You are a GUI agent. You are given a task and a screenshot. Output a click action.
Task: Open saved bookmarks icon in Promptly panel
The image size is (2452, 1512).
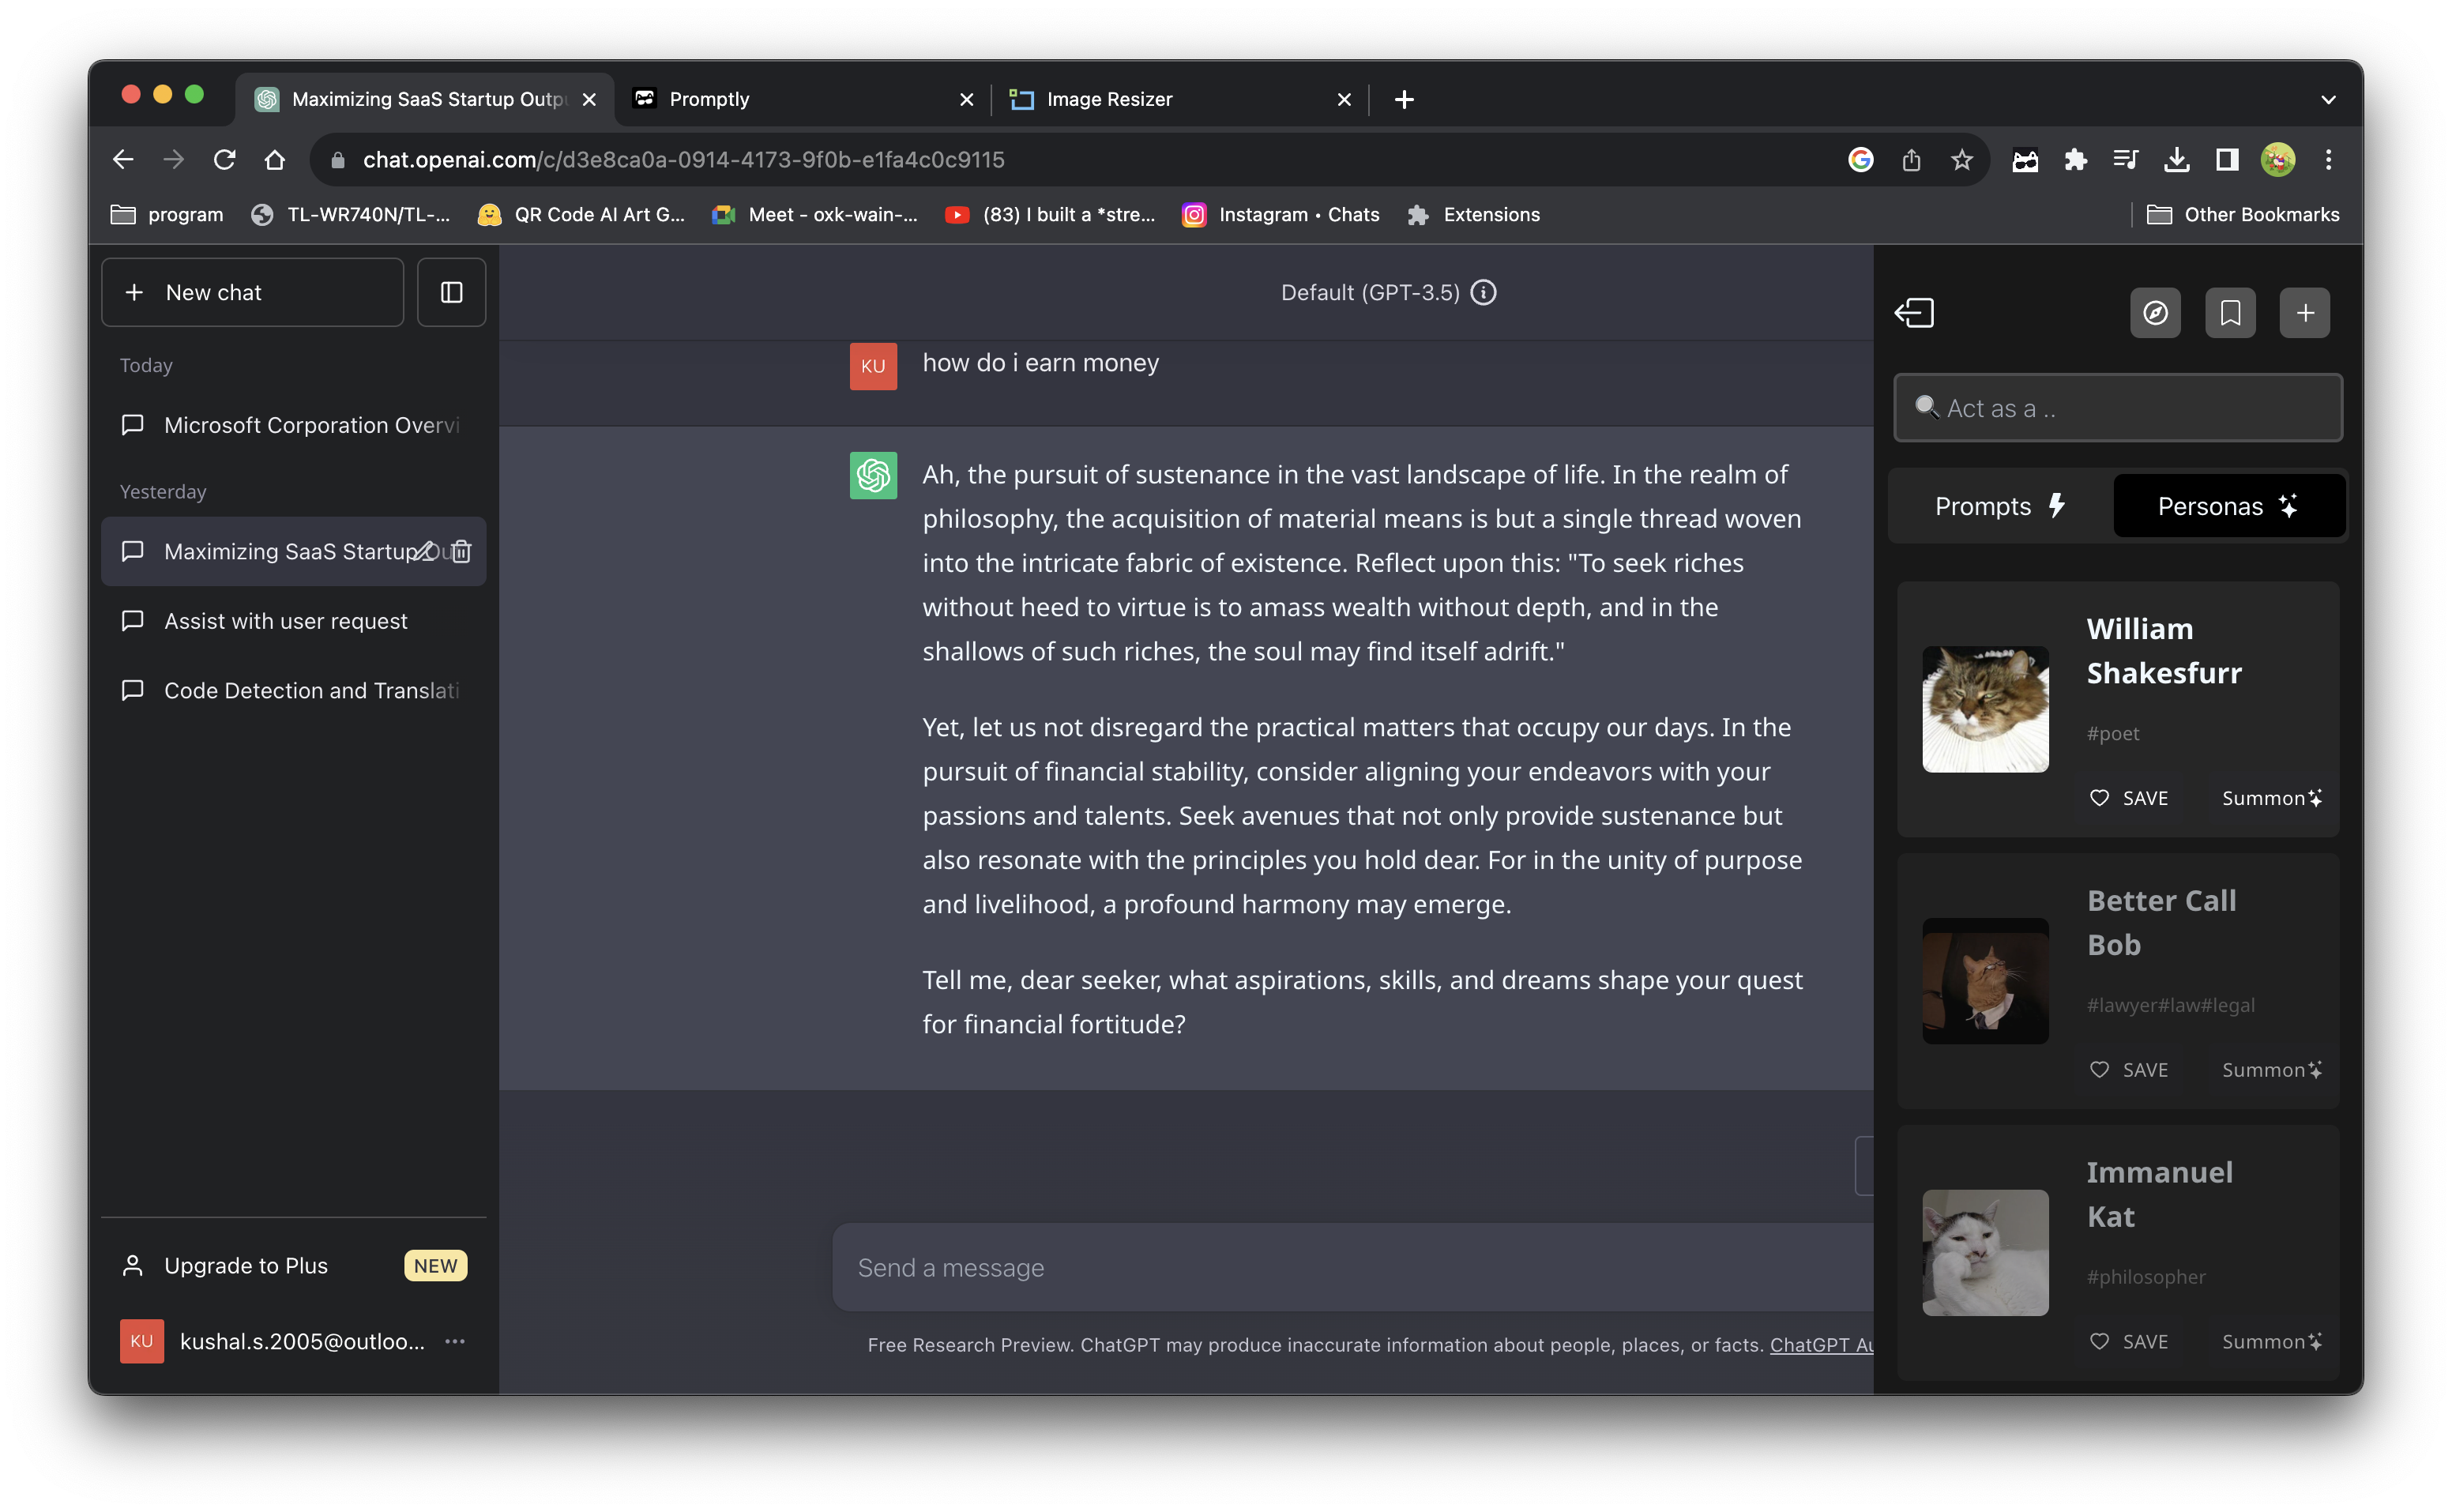pyautogui.click(x=2230, y=313)
